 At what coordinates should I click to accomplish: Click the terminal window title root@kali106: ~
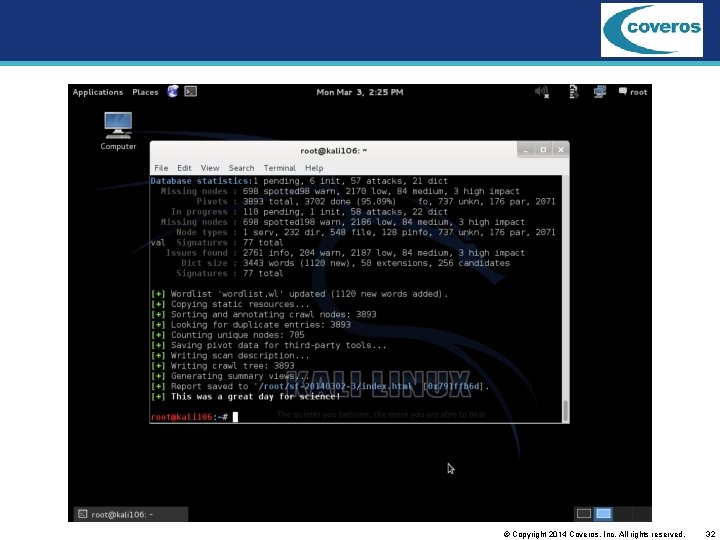333,151
